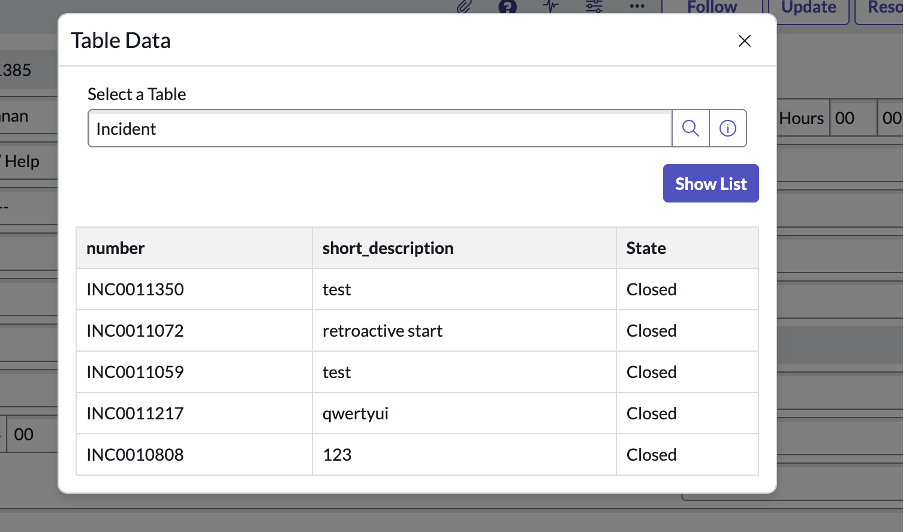Close the Table Data dialog
904x532 pixels.
(x=744, y=41)
